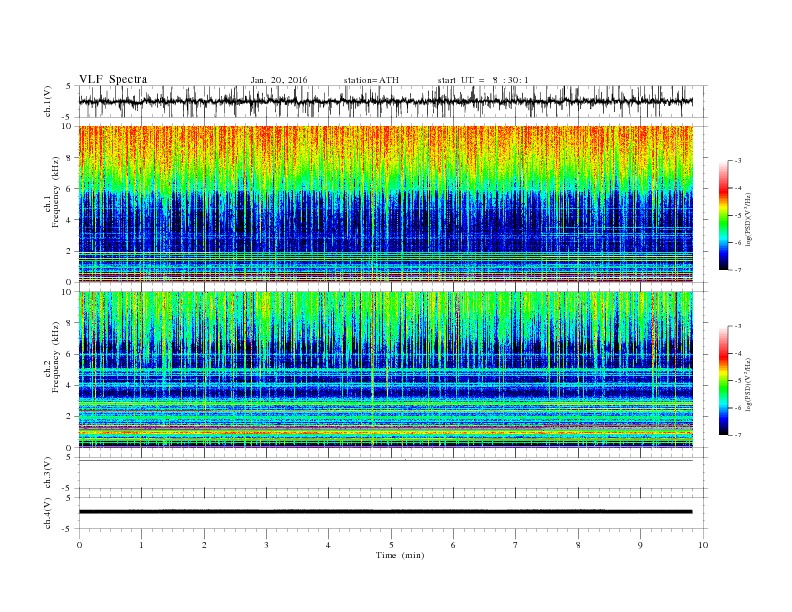
Task: Click the "ch.1(V)" waveform axis label
Action: (48, 101)
